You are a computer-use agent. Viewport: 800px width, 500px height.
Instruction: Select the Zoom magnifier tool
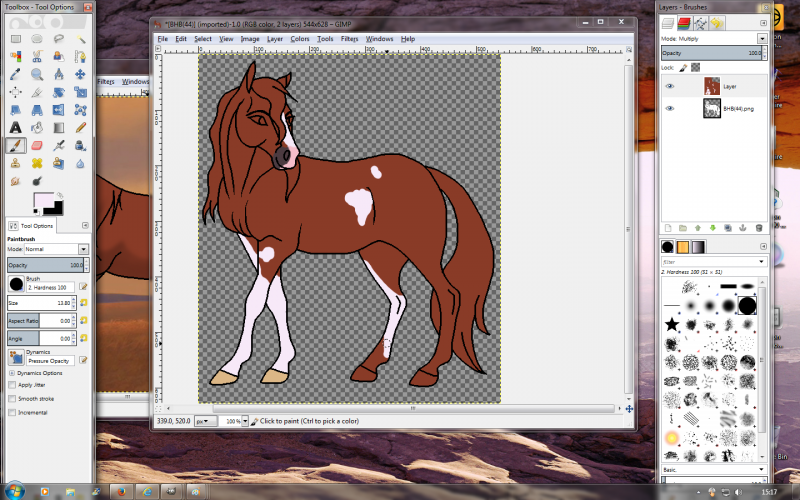click(x=37, y=74)
